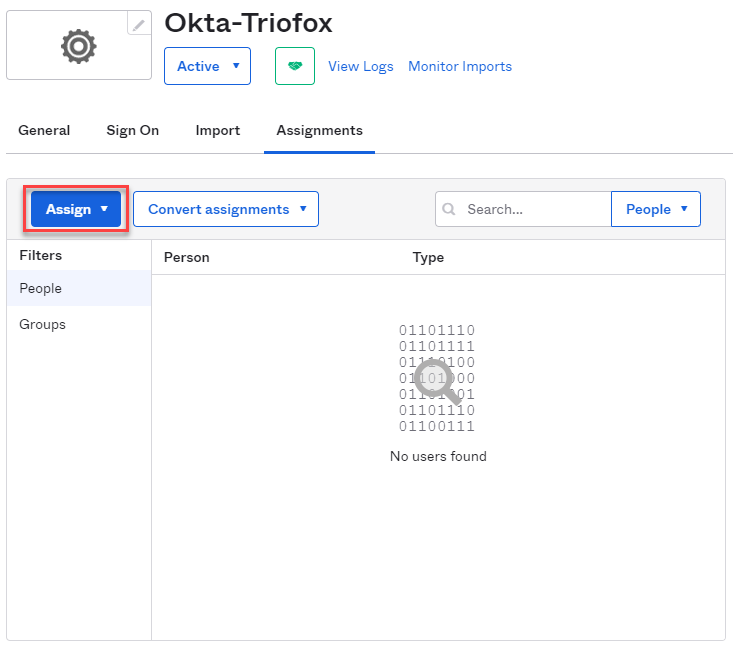The width and height of the screenshot is (733, 649).
Task: Click the Person column header
Action: (187, 257)
